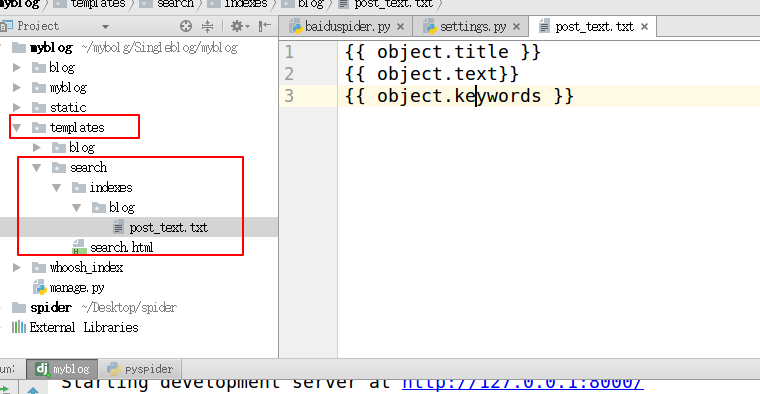The width and height of the screenshot is (760, 394).
Task: Click the search breadcrumb
Action: coord(175,4)
